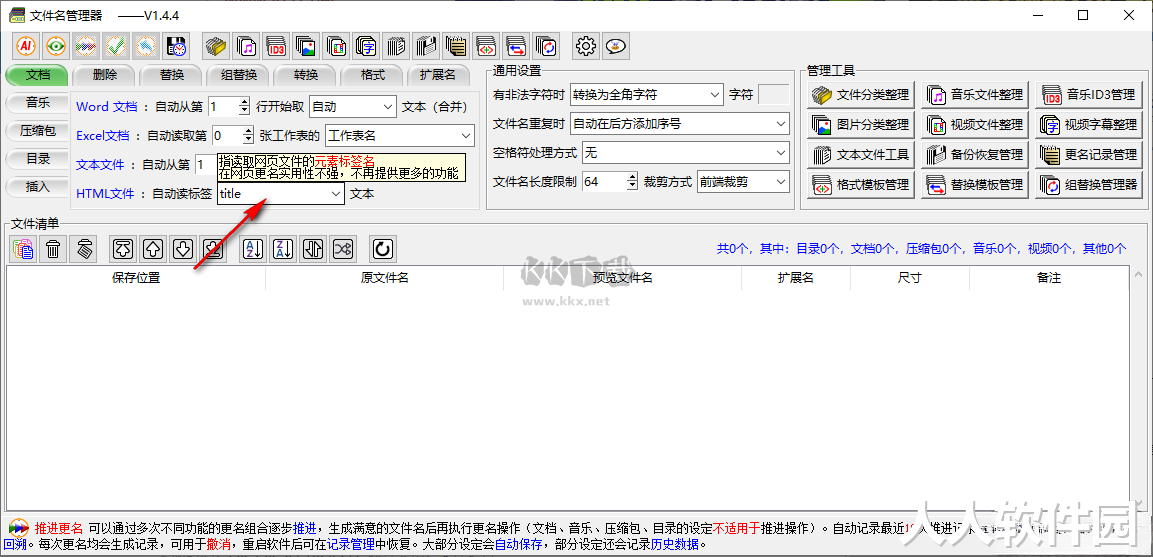This screenshot has height=557, width=1153.
Task: Open the Word 行开始取 dropdown showing 自动
Action: [353, 107]
